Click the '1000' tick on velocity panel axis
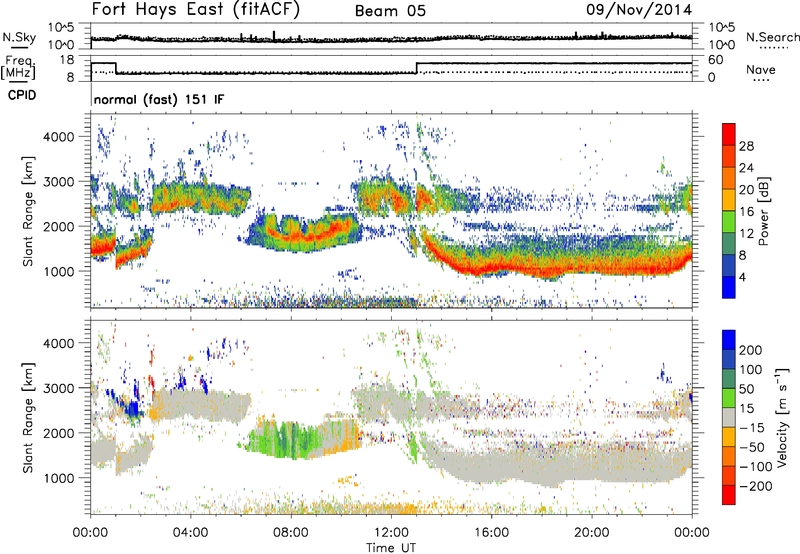This screenshot has height=554, width=800. (58, 478)
